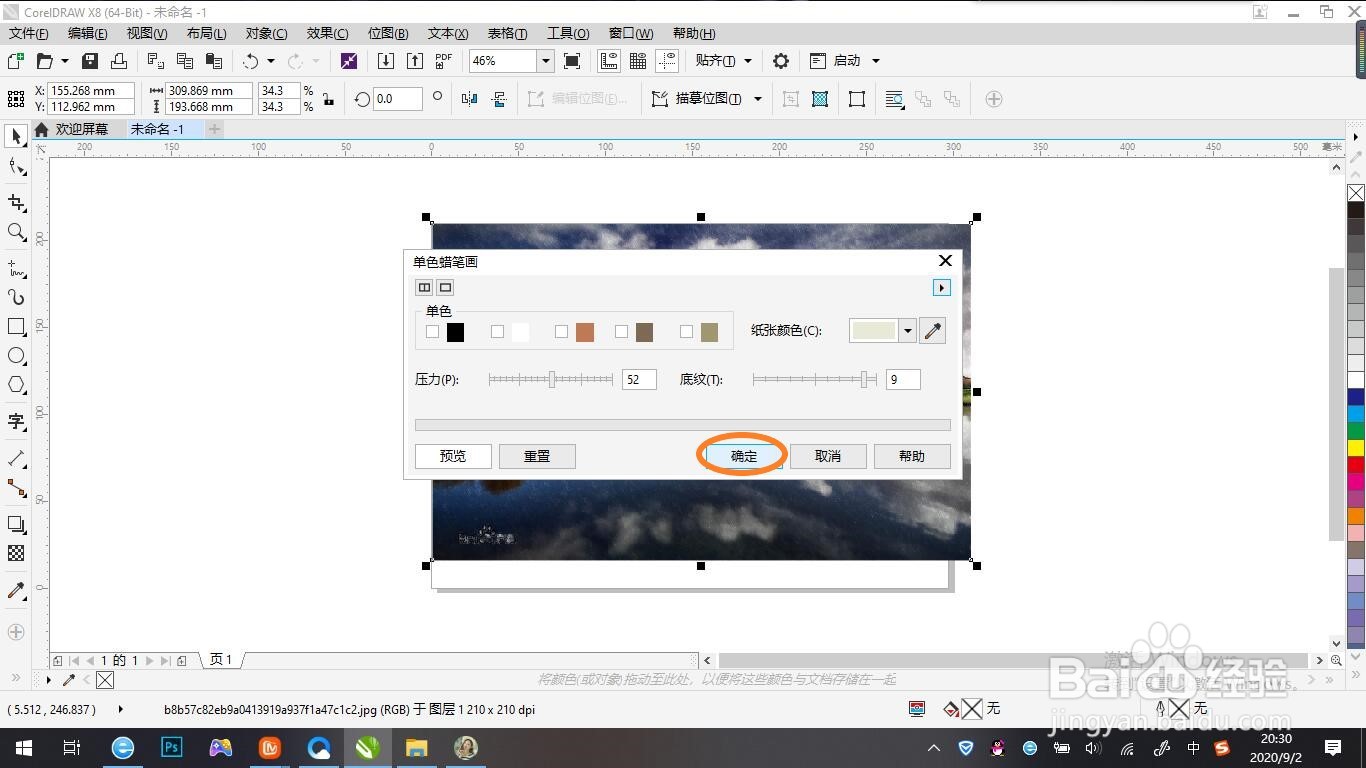Click the 压力 pressure slider

(x=551, y=380)
